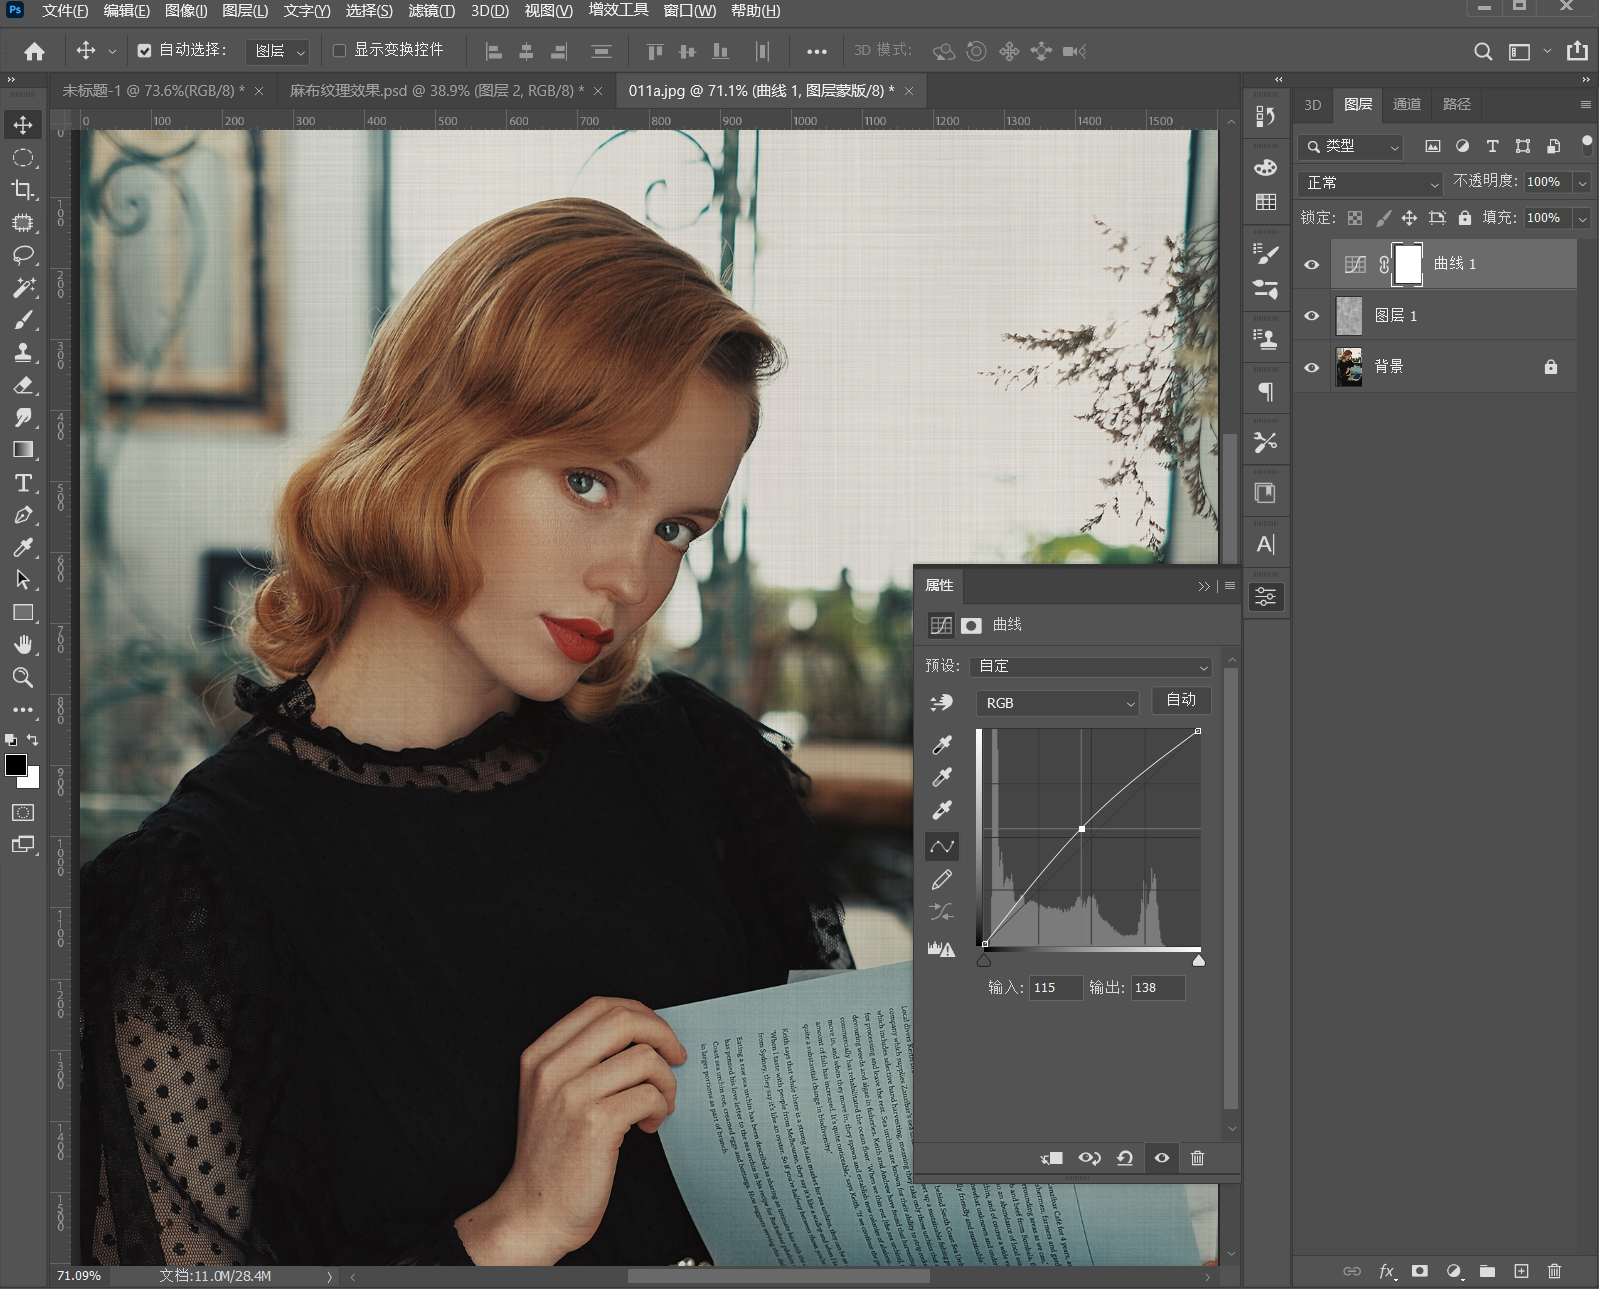
Task: Open the Layers panel options menu
Action: point(1585,105)
